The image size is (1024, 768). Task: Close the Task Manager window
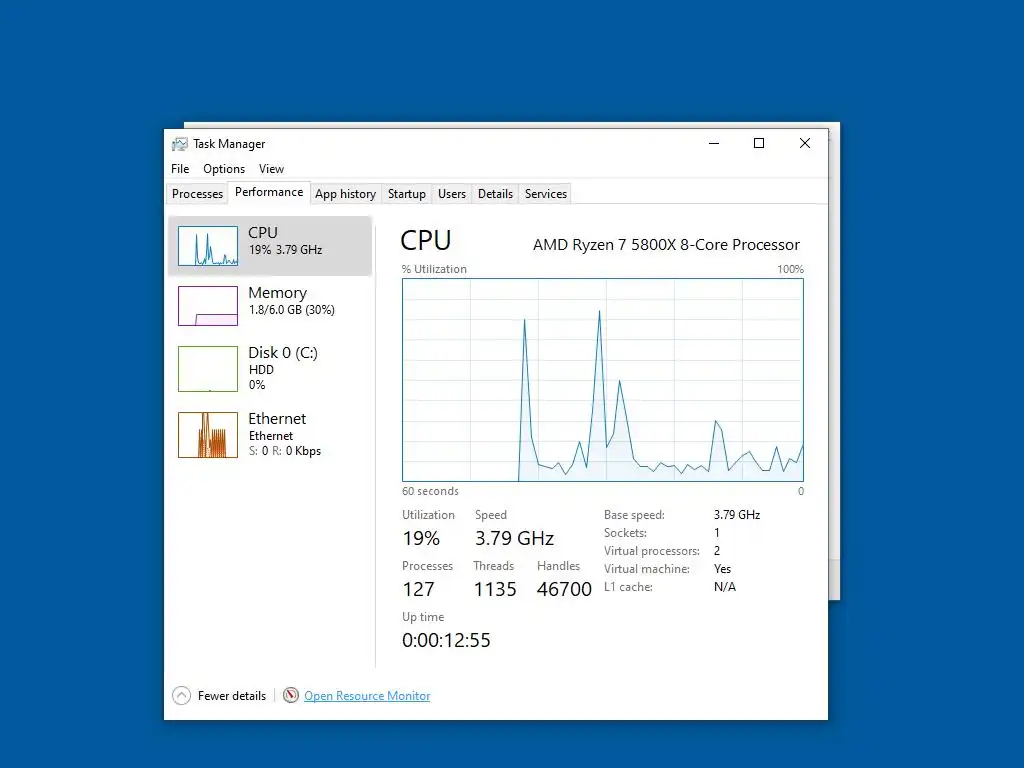(x=805, y=144)
